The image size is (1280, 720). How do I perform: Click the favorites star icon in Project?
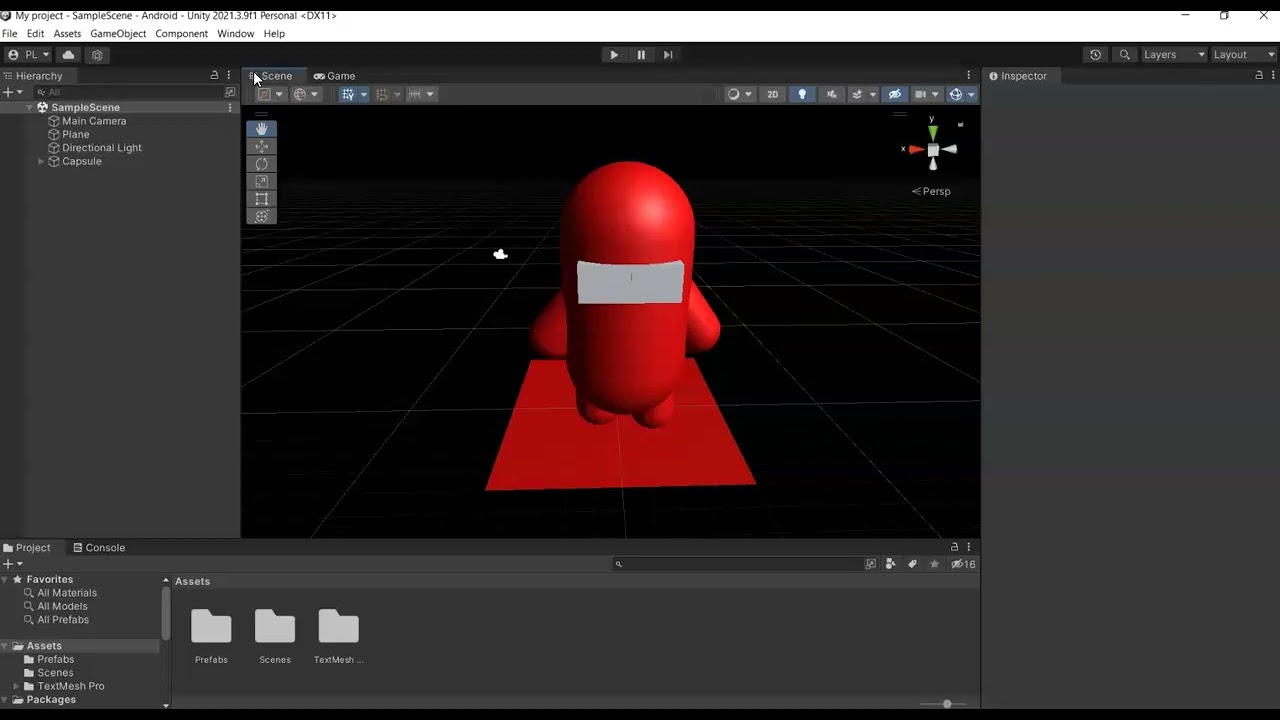click(x=934, y=564)
